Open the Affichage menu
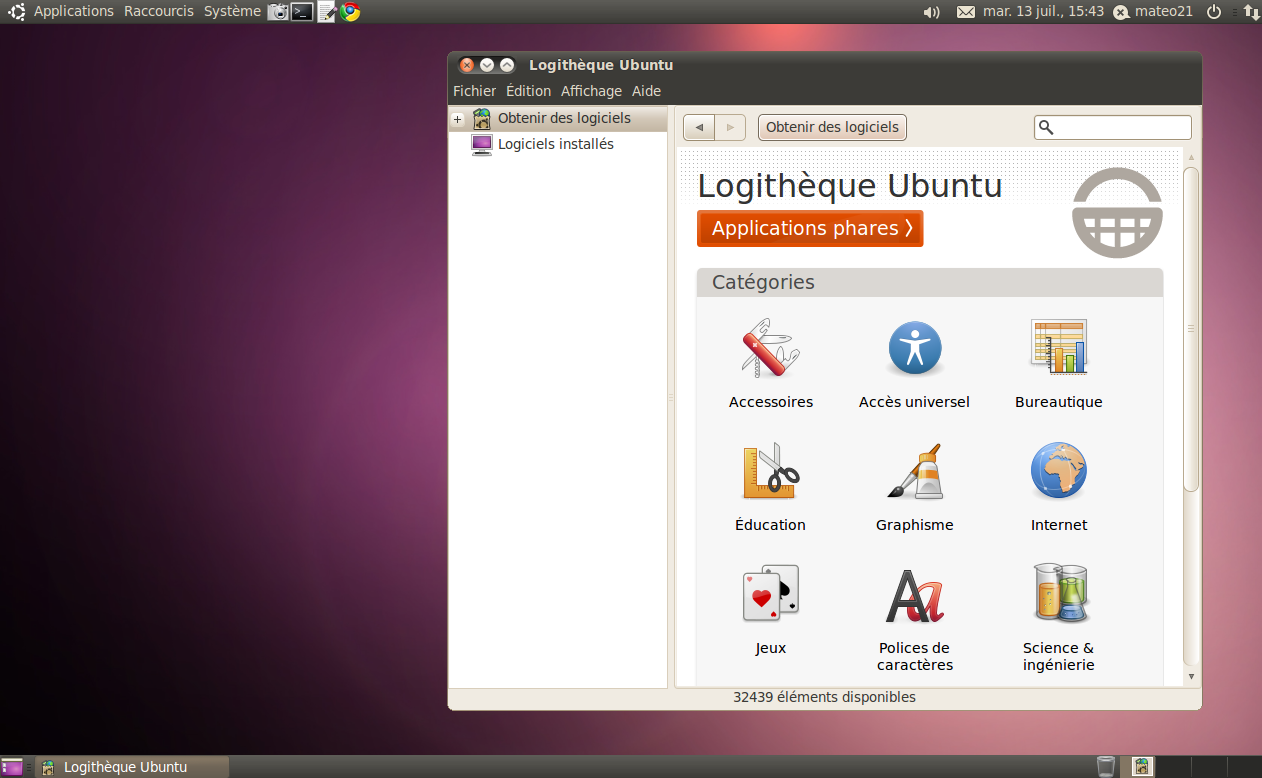This screenshot has width=1262, height=778. click(591, 91)
